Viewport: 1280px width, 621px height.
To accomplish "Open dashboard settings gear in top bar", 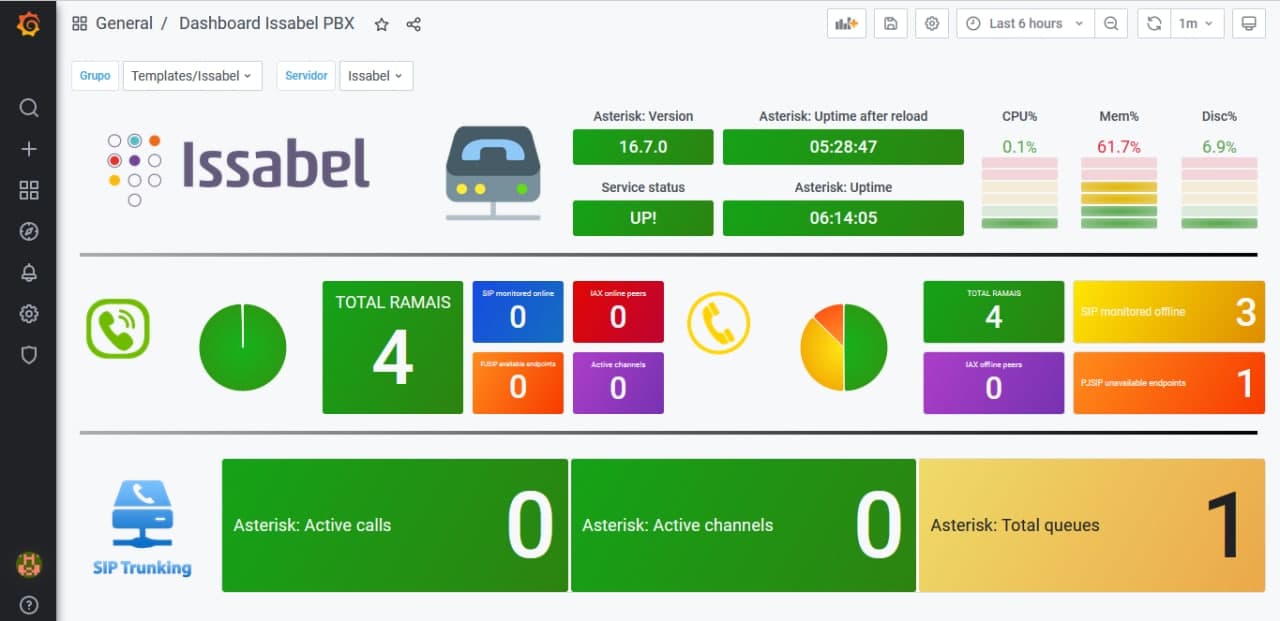I will [932, 23].
